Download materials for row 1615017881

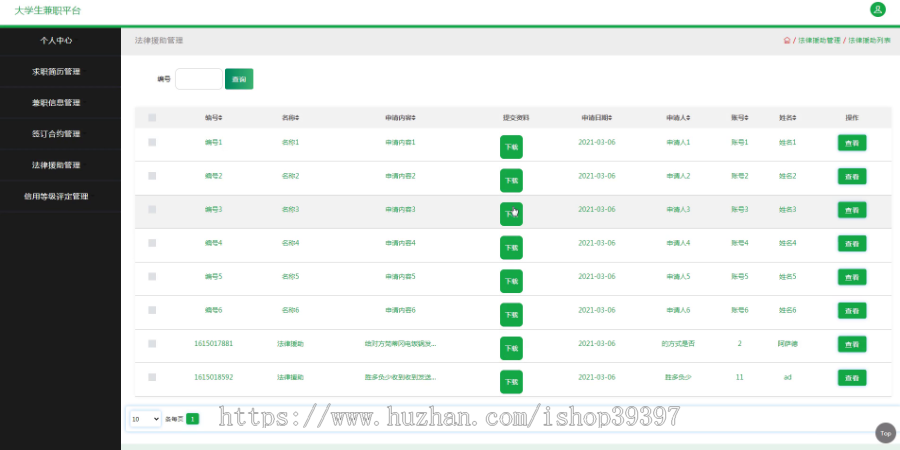(511, 348)
